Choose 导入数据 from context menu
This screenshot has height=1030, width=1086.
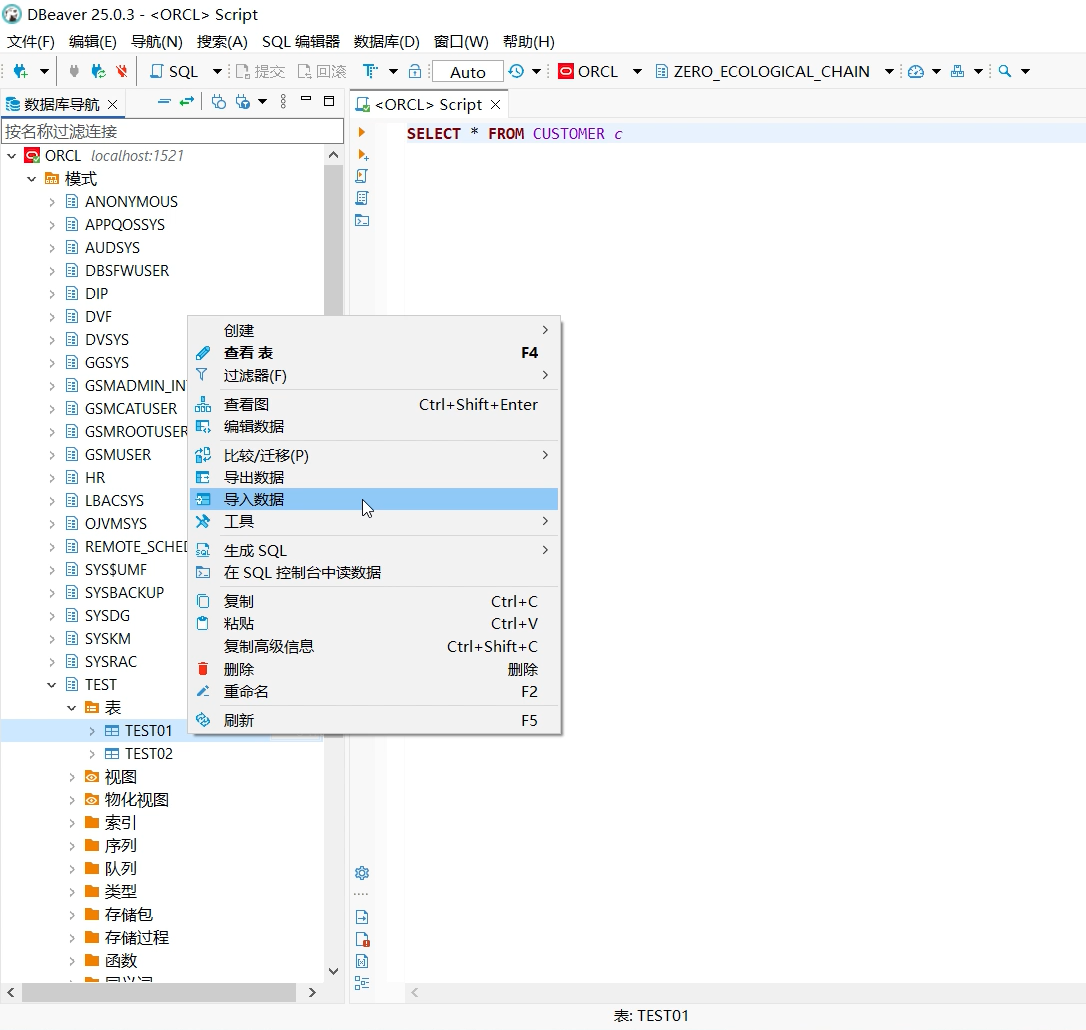[x=374, y=499]
